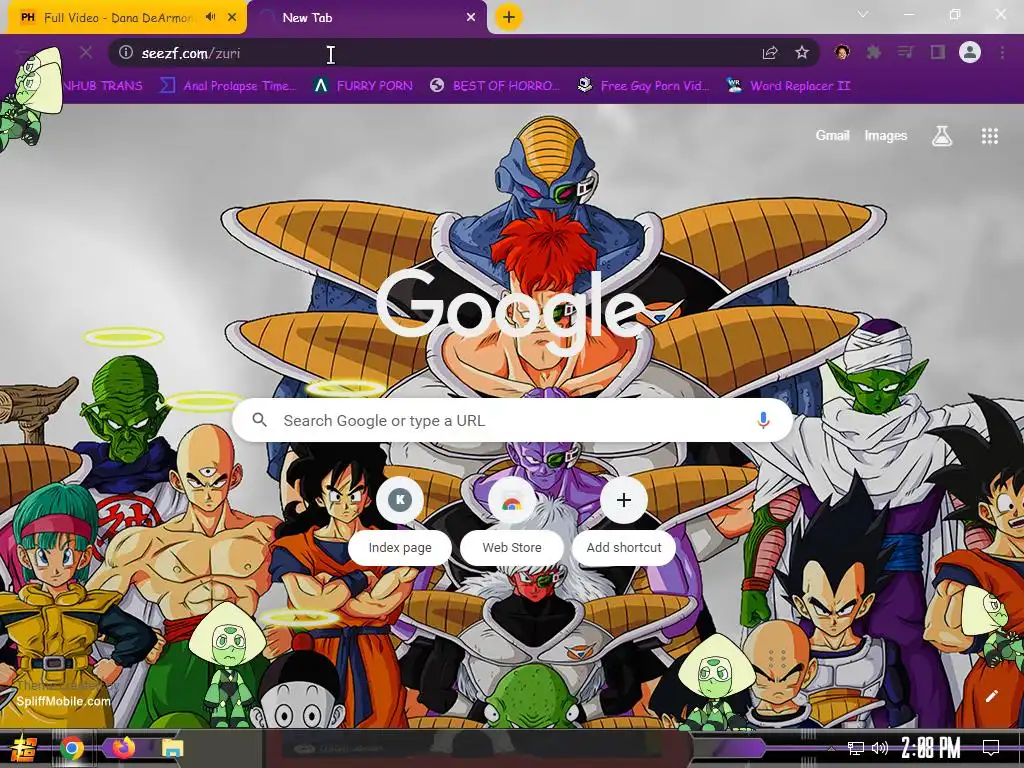Viewport: 1024px width, 768px height.
Task: Open Chrome three-dot menu
Action: (x=1002, y=53)
